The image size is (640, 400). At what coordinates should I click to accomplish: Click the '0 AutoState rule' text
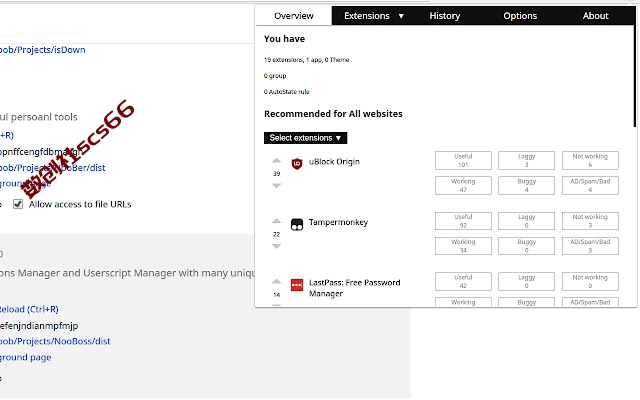(287, 92)
